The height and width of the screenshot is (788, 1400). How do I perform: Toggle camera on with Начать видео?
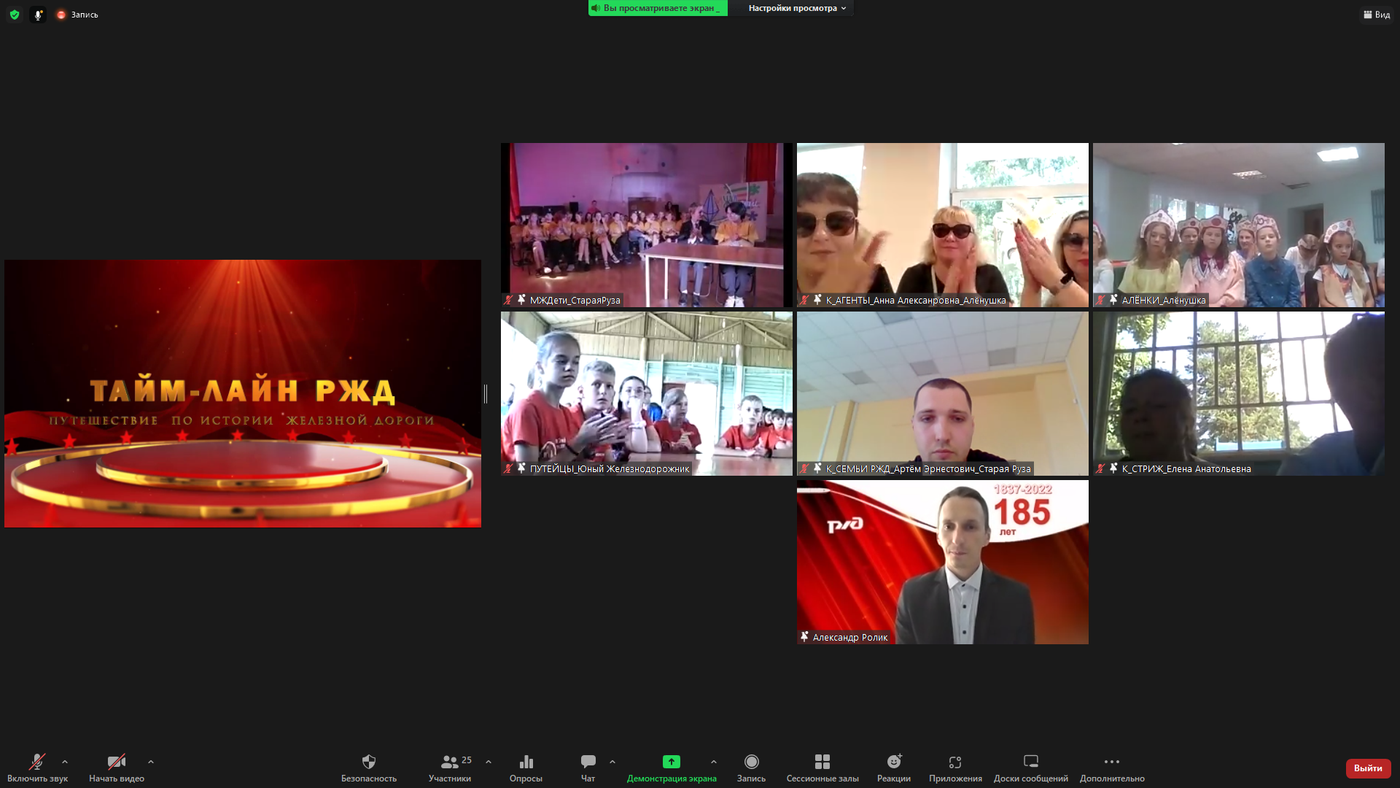point(116,763)
